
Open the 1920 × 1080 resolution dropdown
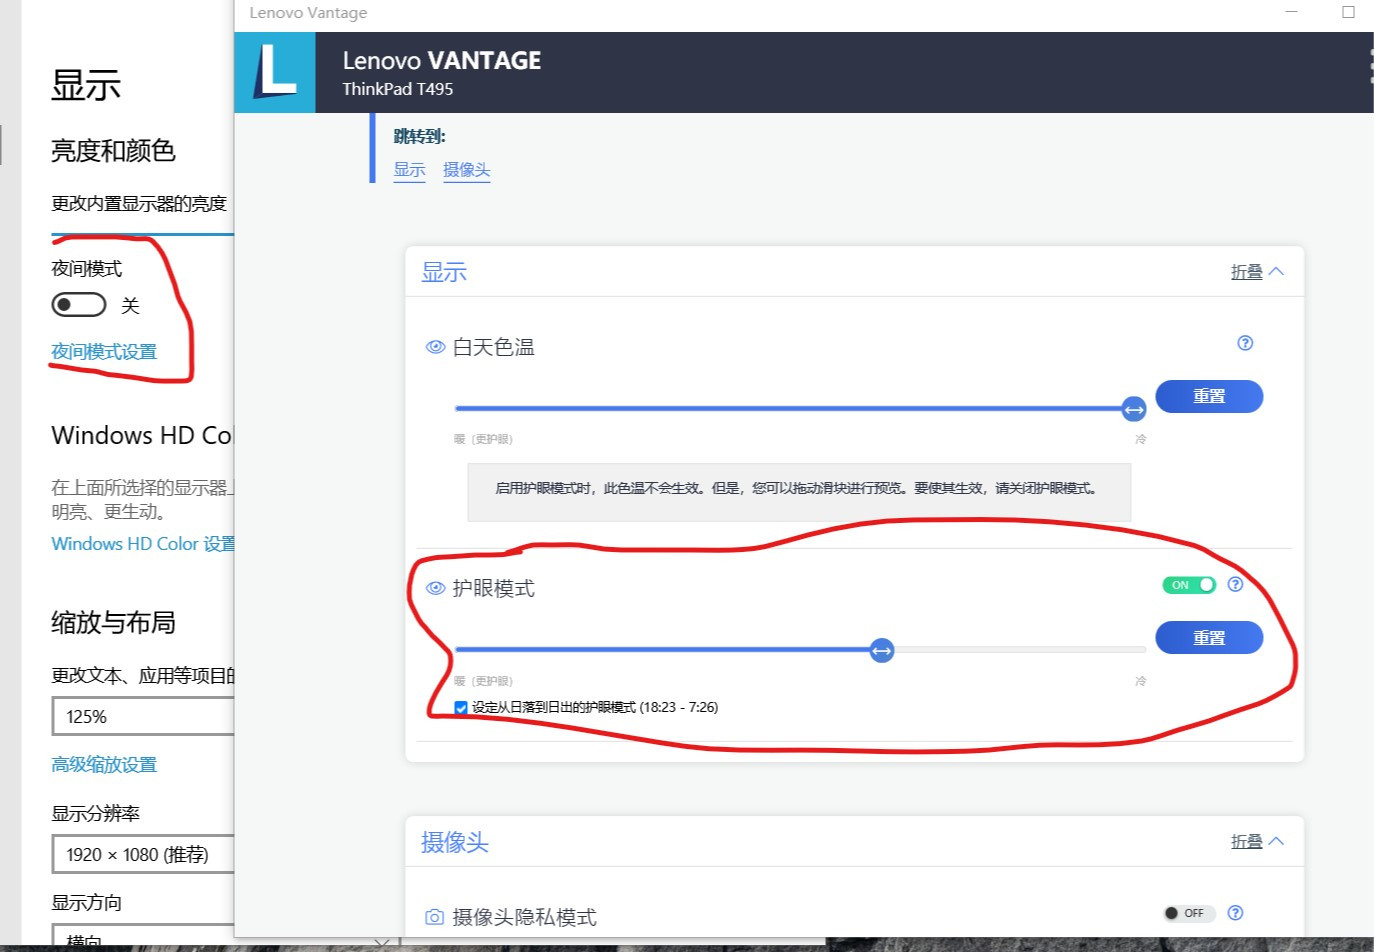(143, 854)
